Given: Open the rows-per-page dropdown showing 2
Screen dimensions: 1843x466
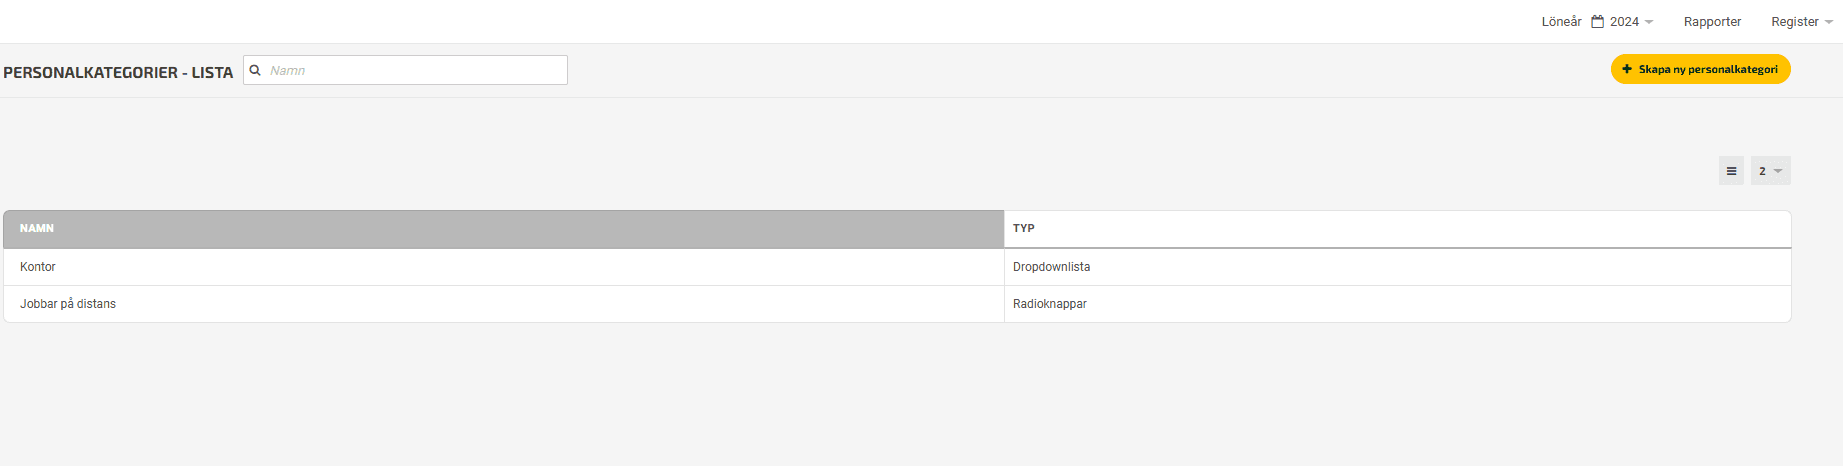Looking at the screenshot, I should (1770, 171).
